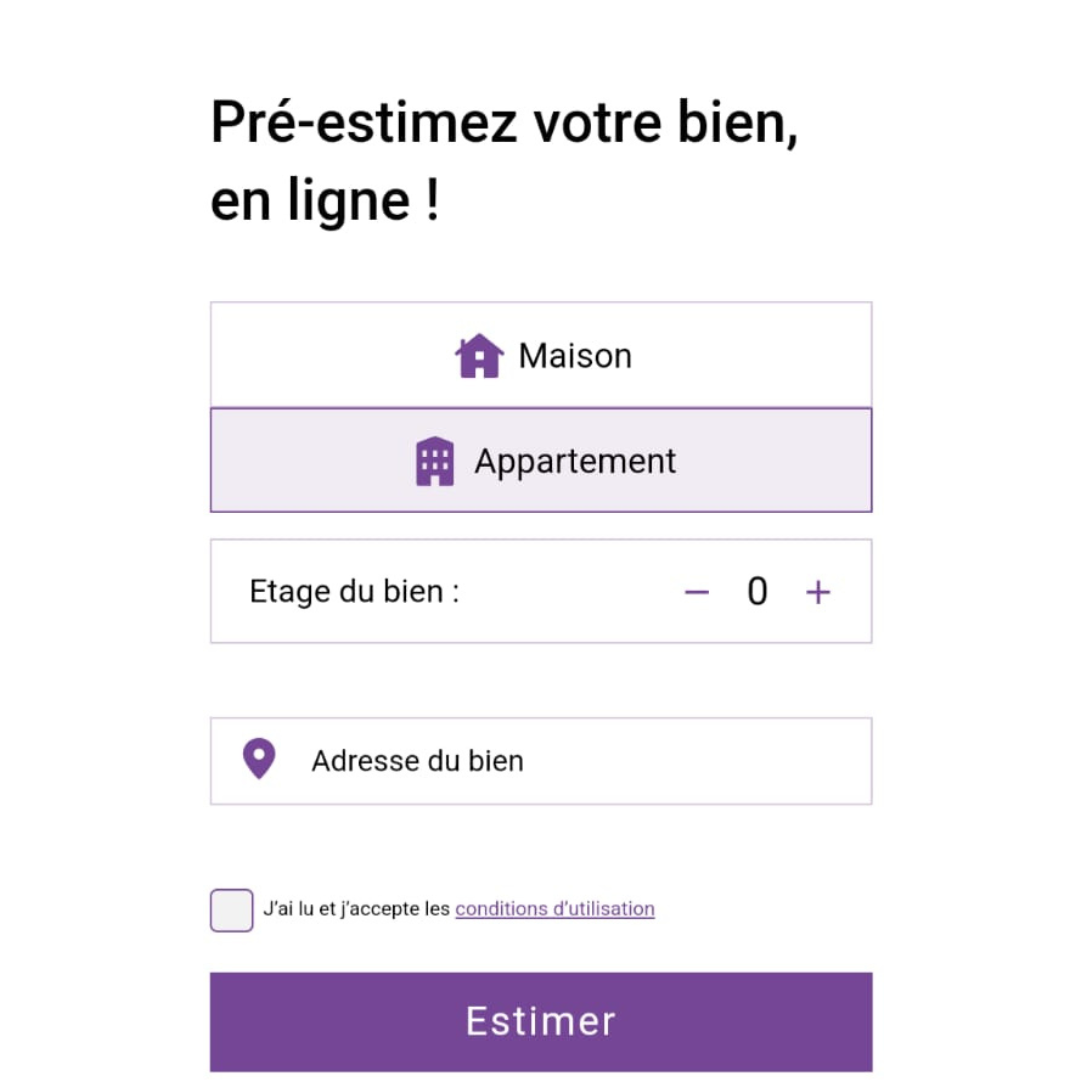This screenshot has width=1080, height=1080.
Task: Click the Adresse du bien placeholder text
Action: click(417, 761)
